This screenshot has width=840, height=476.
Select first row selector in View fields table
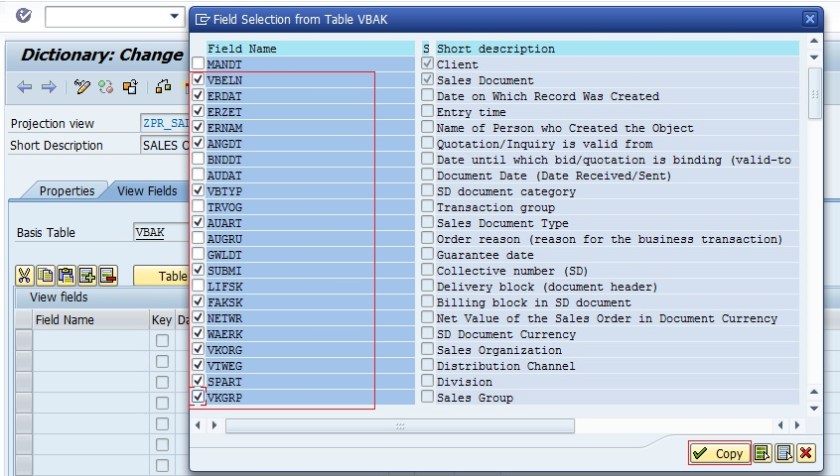click(24, 341)
